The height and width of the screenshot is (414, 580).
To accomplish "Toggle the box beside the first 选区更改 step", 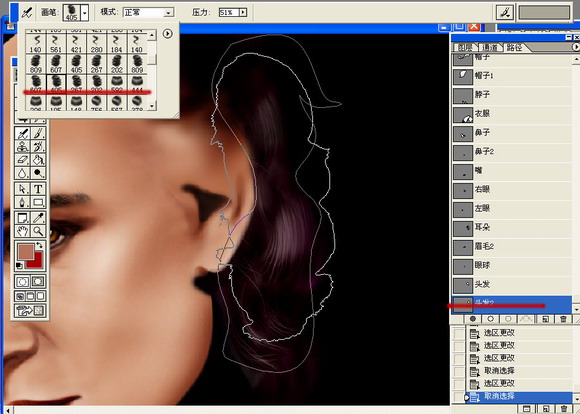I will 459,333.
